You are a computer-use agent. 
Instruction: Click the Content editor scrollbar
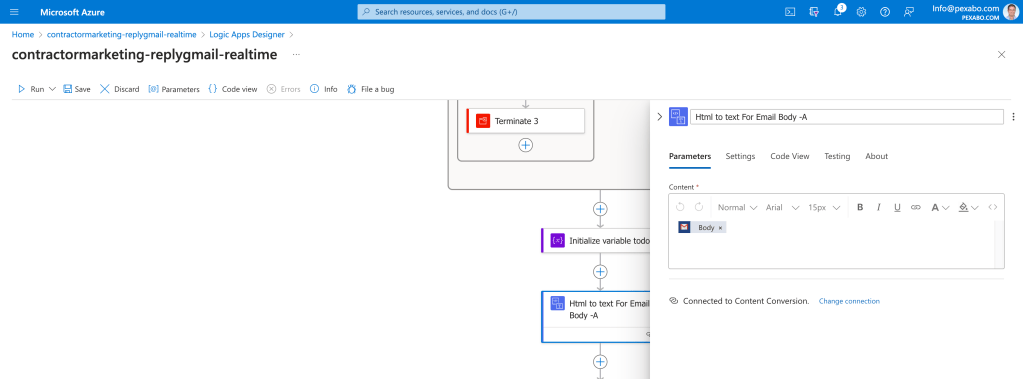click(999, 244)
